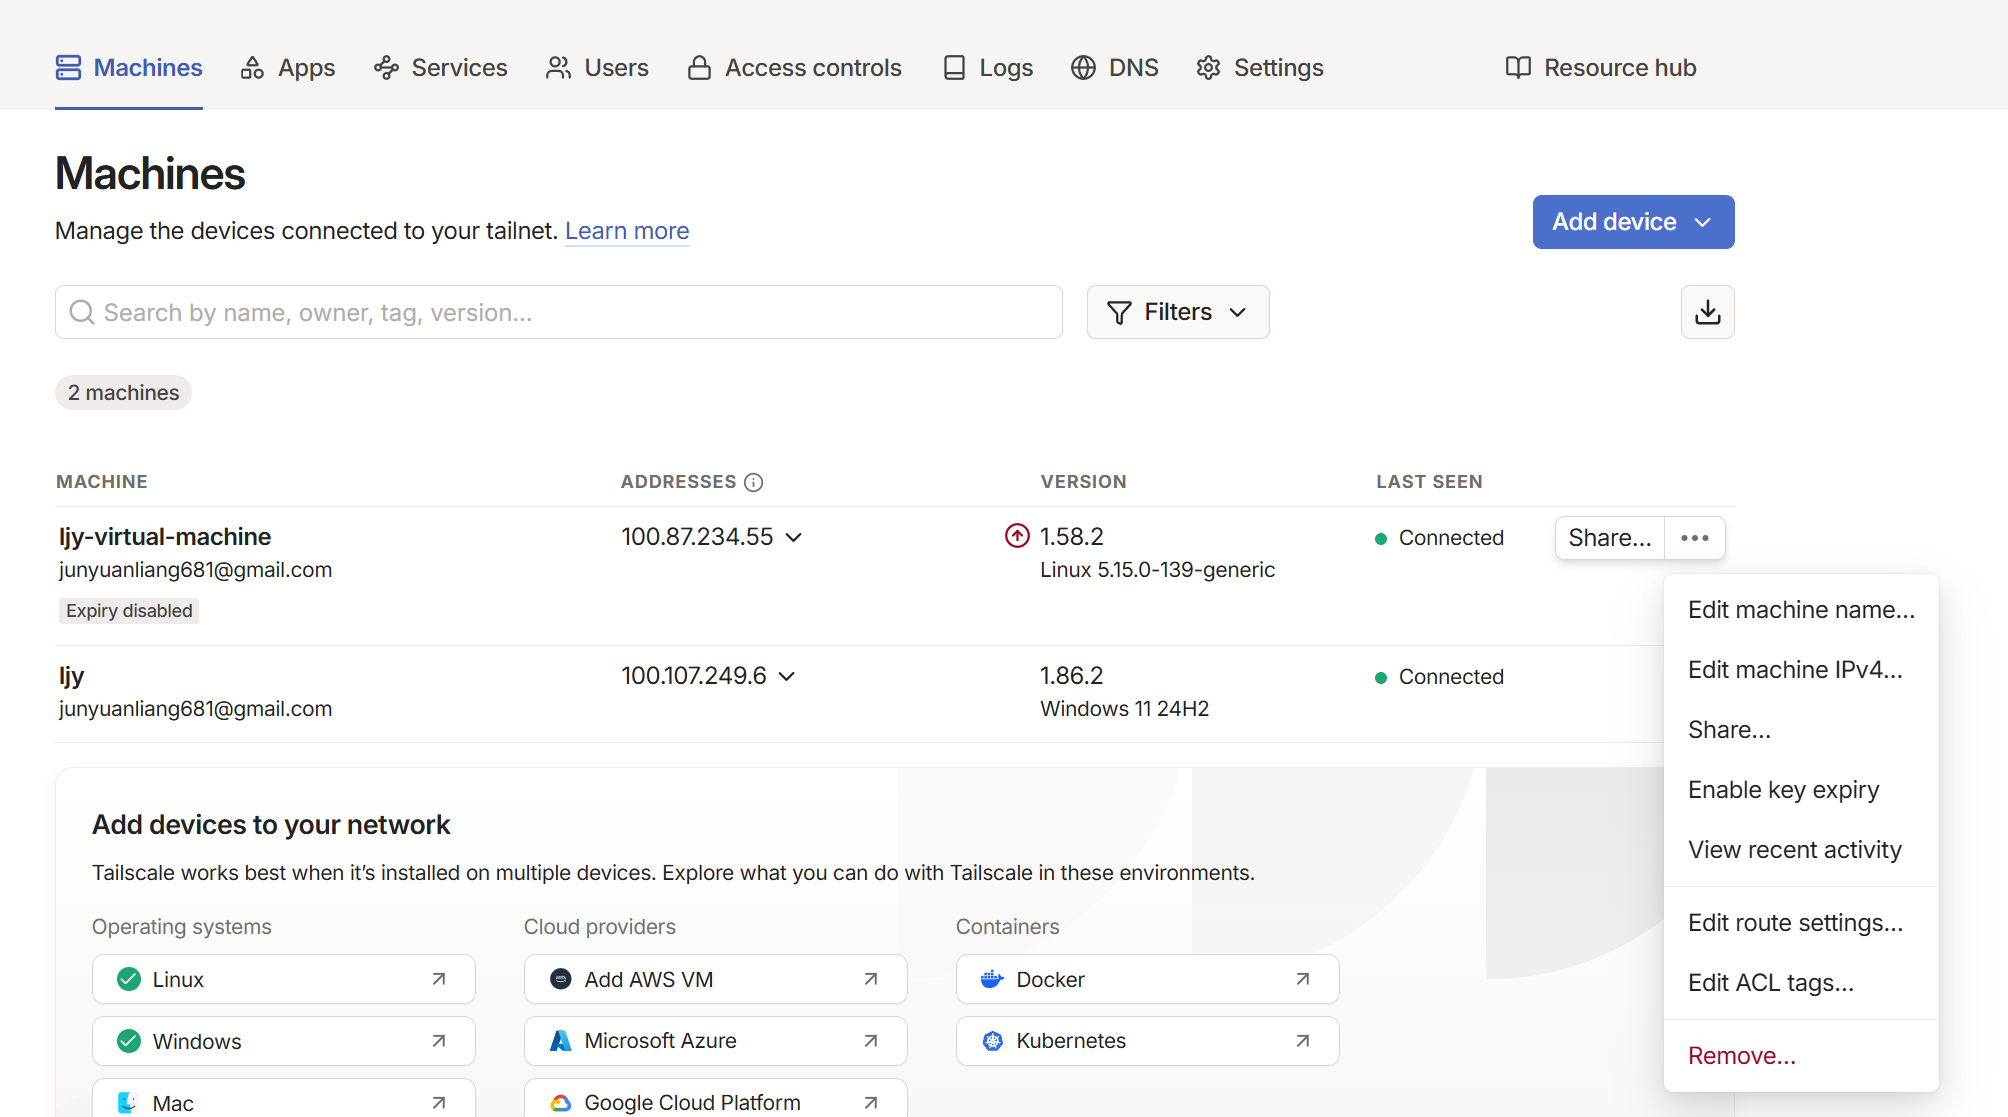The height and width of the screenshot is (1117, 2008).
Task: Open the Google Cloud Platform link
Action: 716,1098
